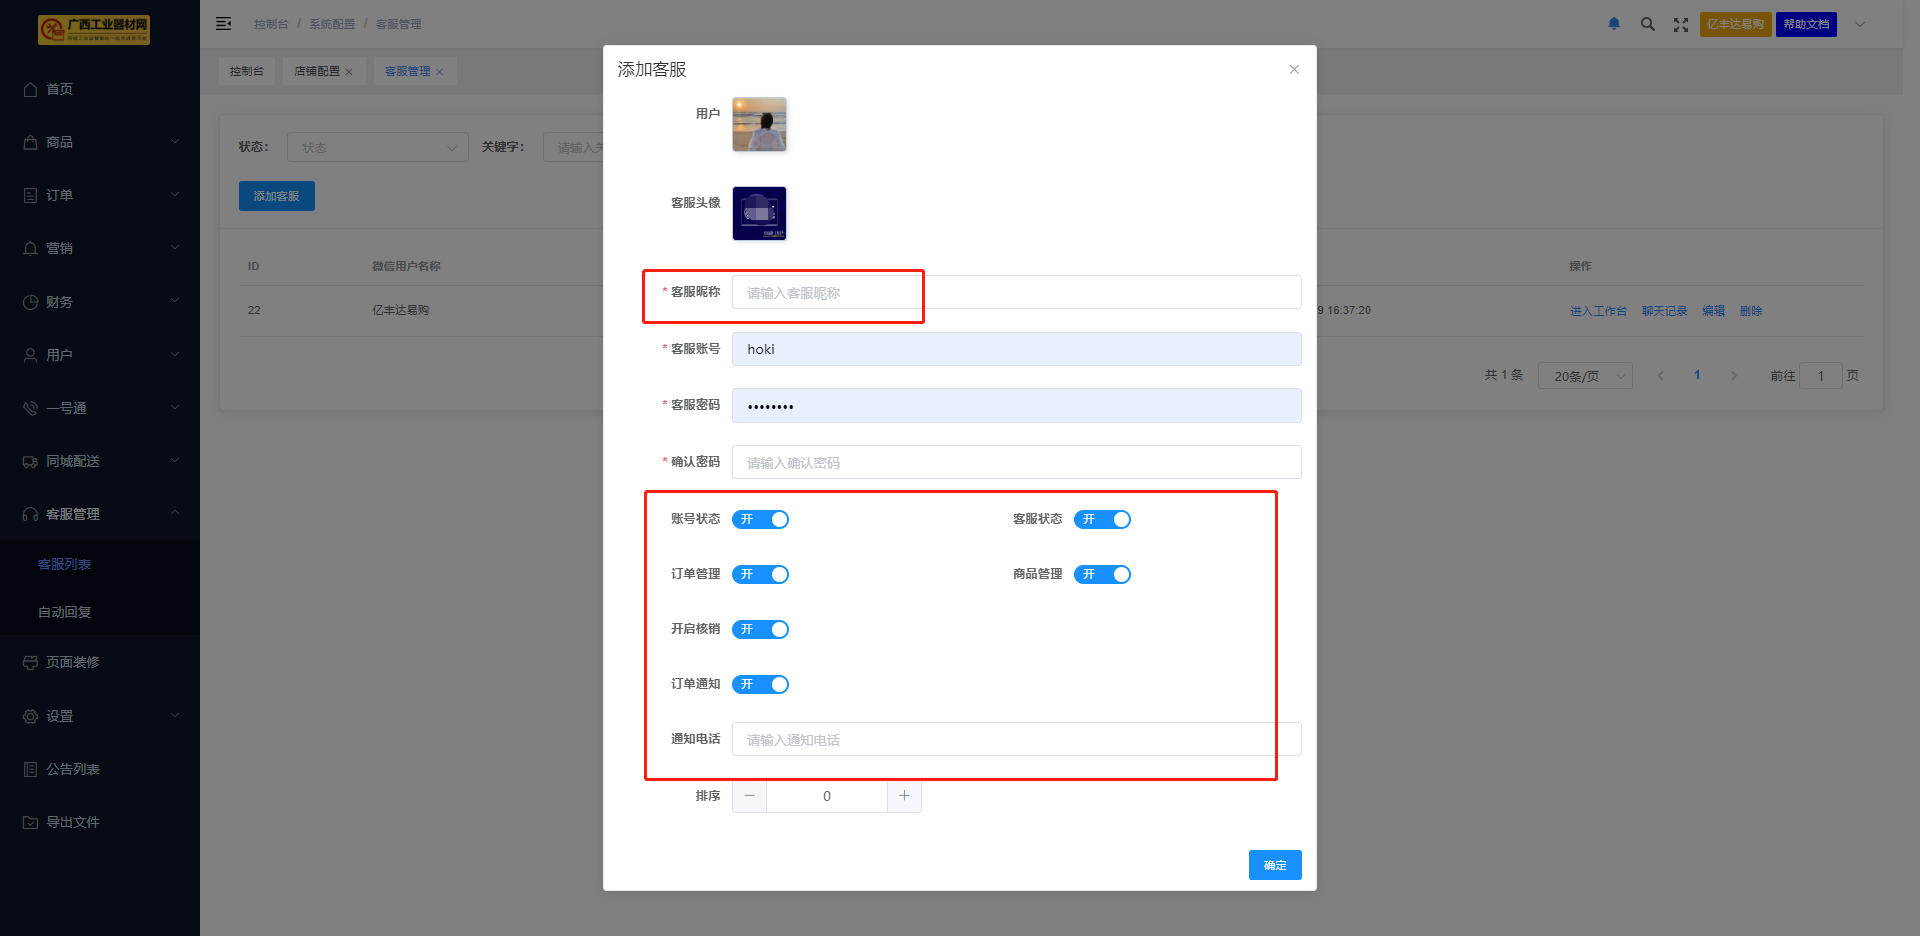1920x936 pixels.
Task: Toggle the 商品管理 switch
Action: pyautogui.click(x=1102, y=574)
